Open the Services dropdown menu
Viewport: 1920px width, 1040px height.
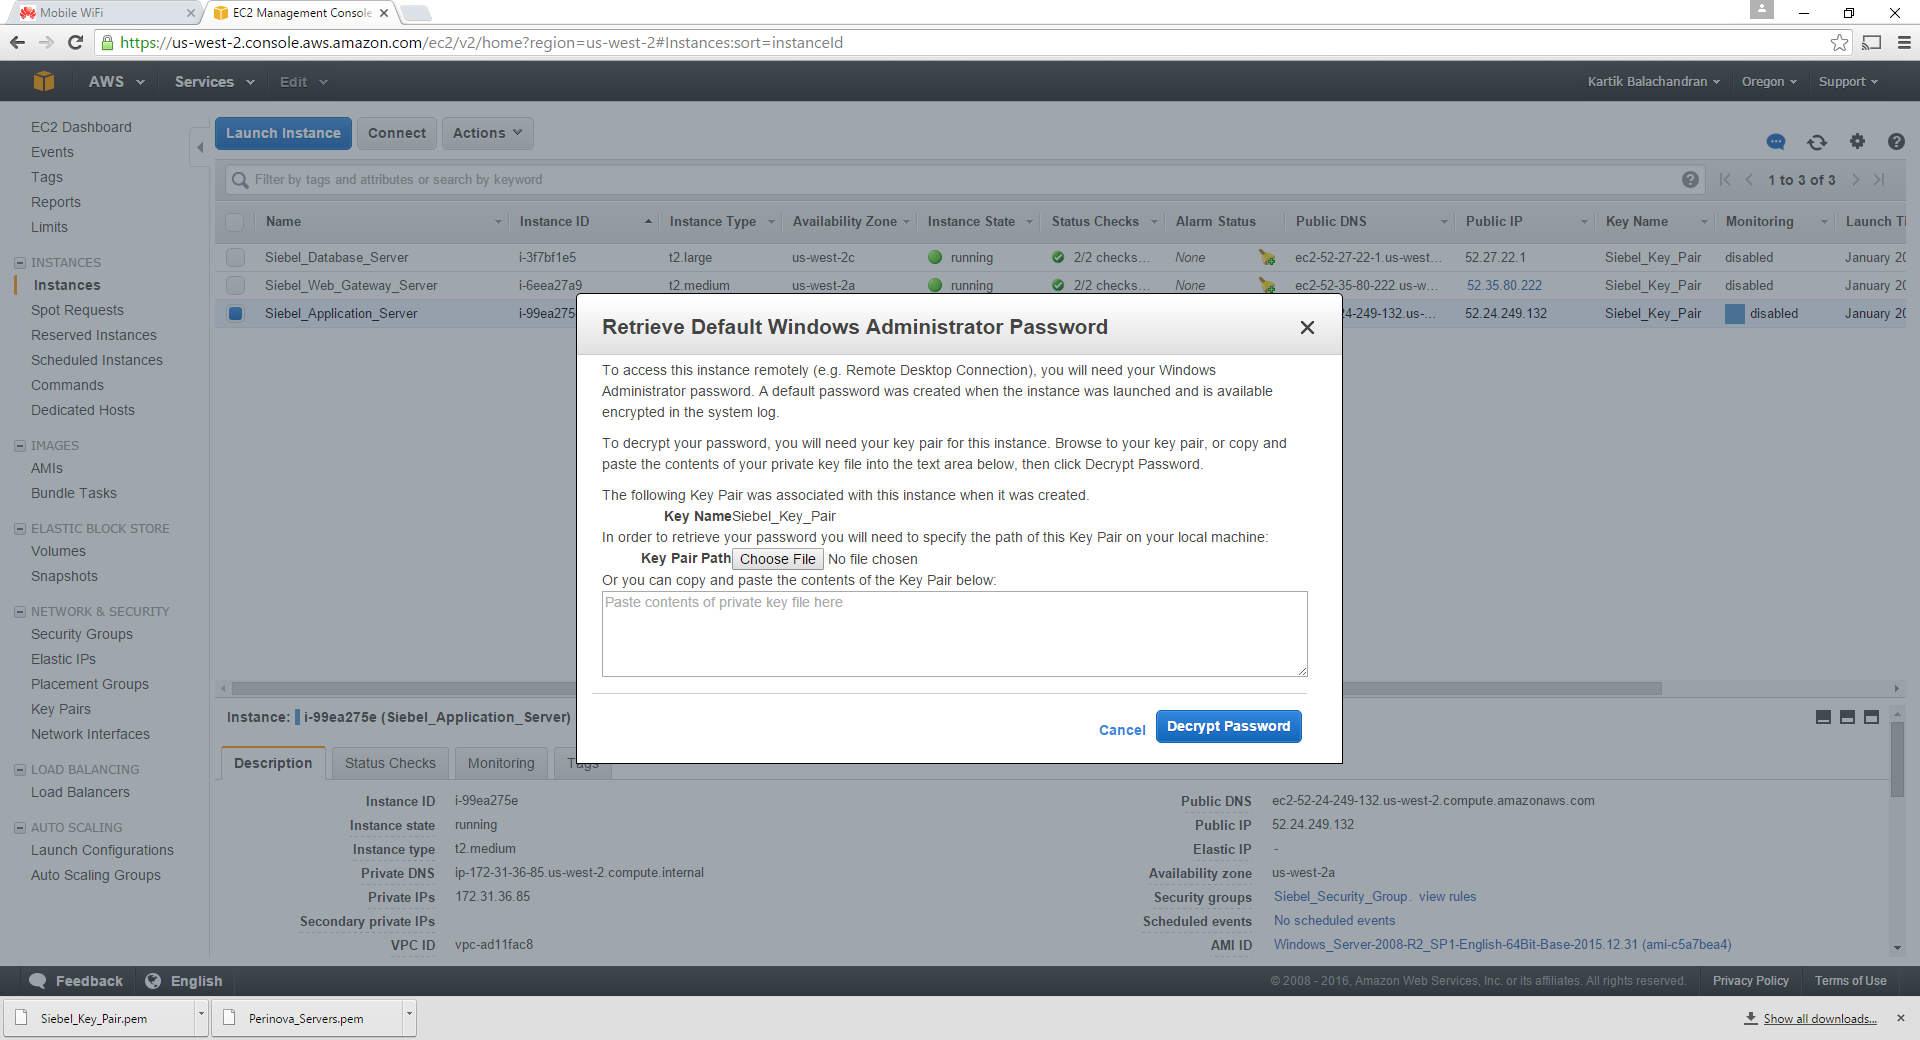coord(214,81)
